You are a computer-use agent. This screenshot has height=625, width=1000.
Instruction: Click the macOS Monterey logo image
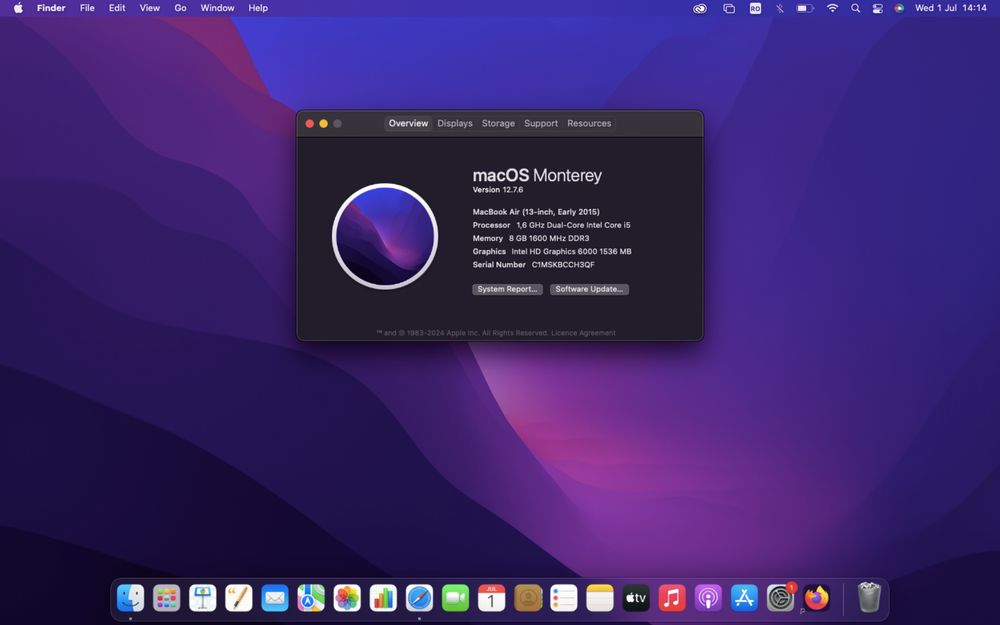[385, 237]
